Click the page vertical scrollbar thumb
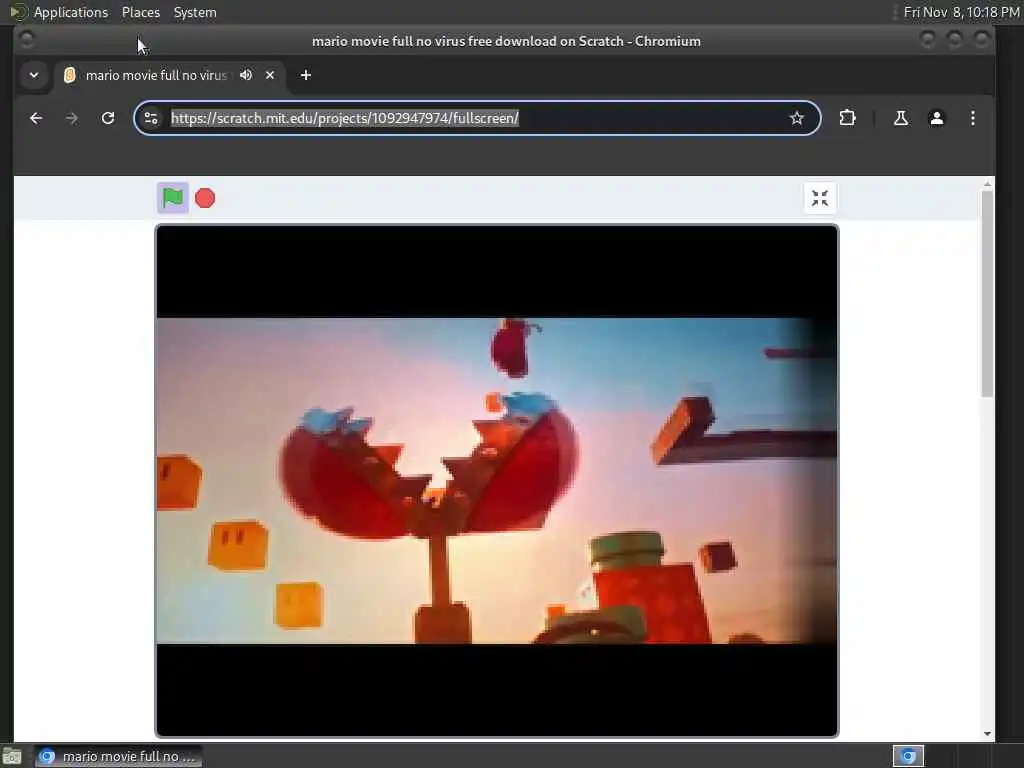 [987, 293]
